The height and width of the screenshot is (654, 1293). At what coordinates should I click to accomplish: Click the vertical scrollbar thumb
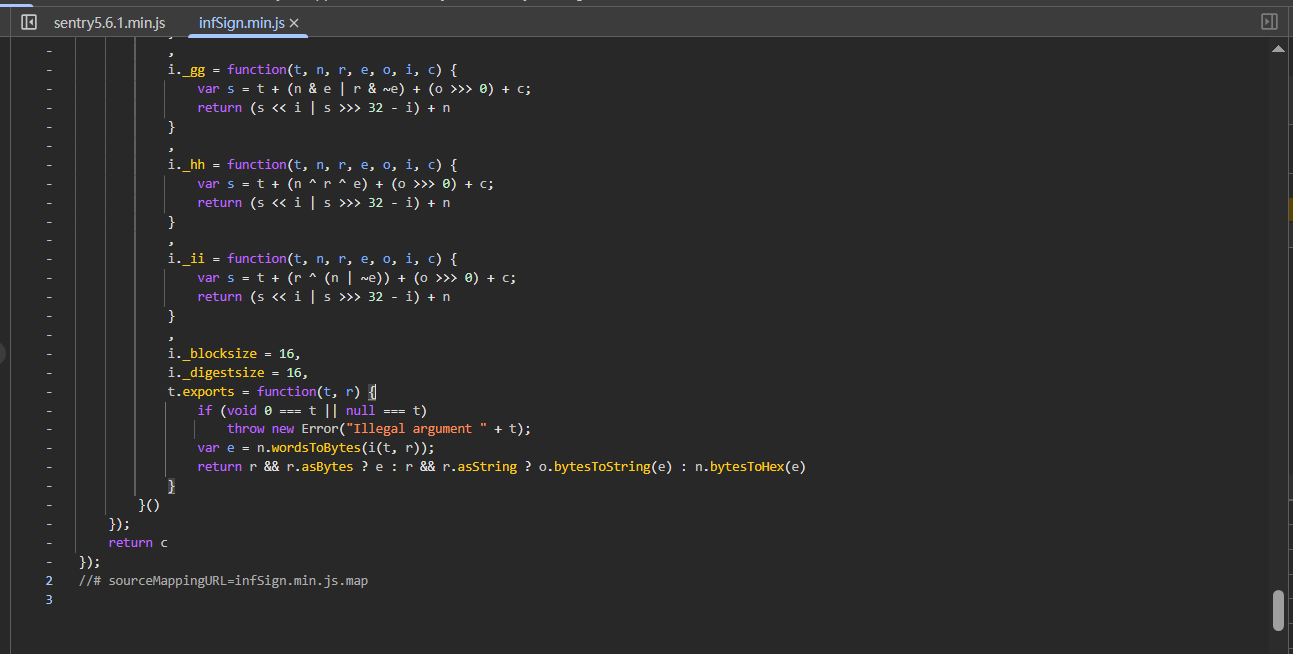click(x=1277, y=610)
